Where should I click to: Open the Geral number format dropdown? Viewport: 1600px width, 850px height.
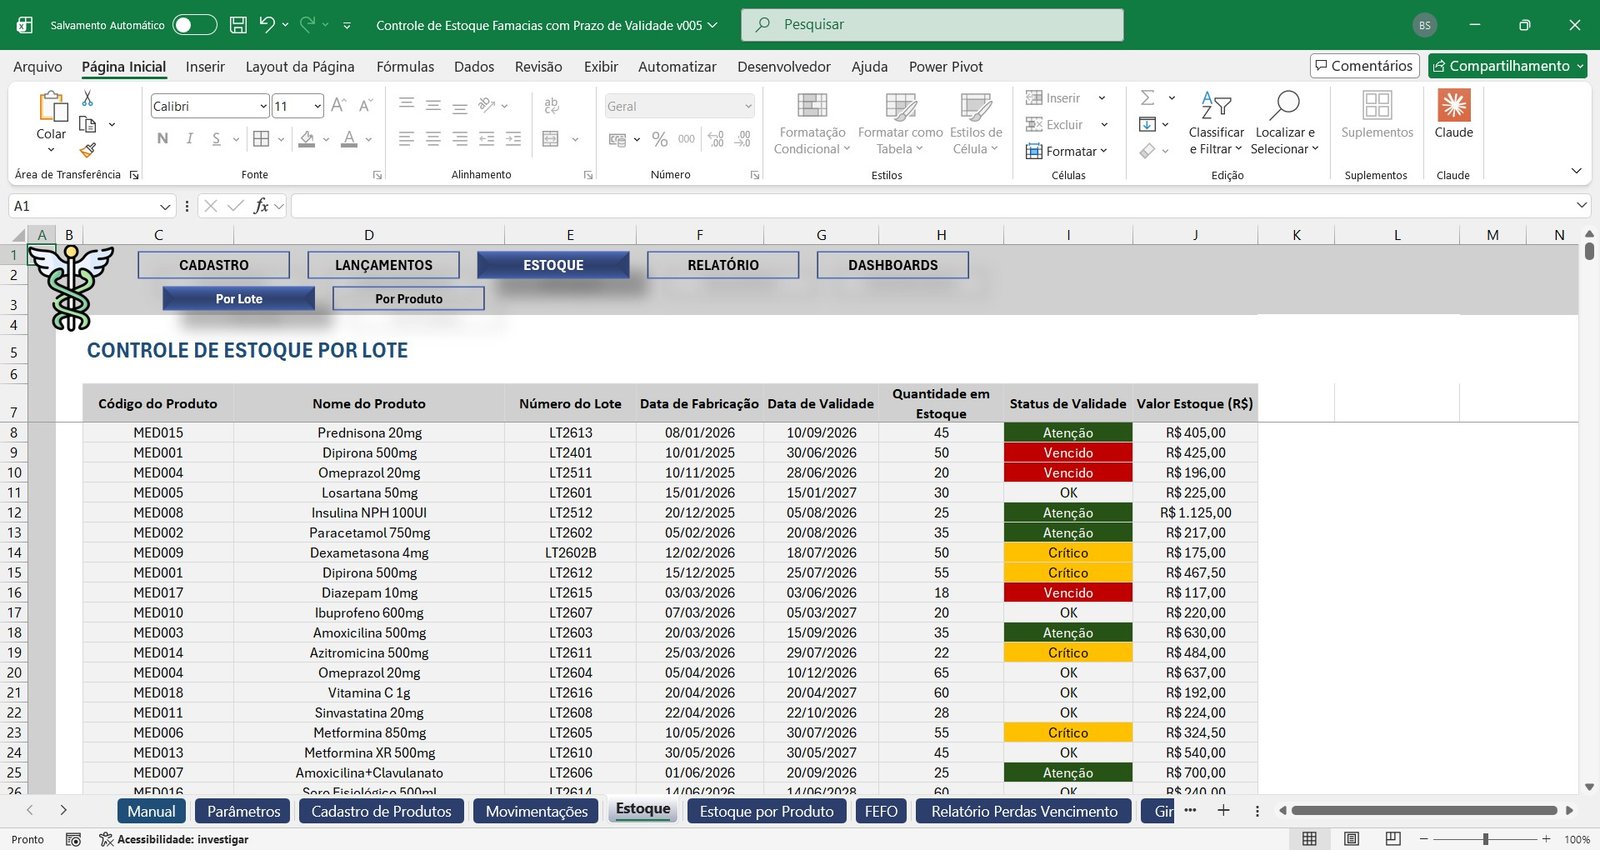[748, 106]
